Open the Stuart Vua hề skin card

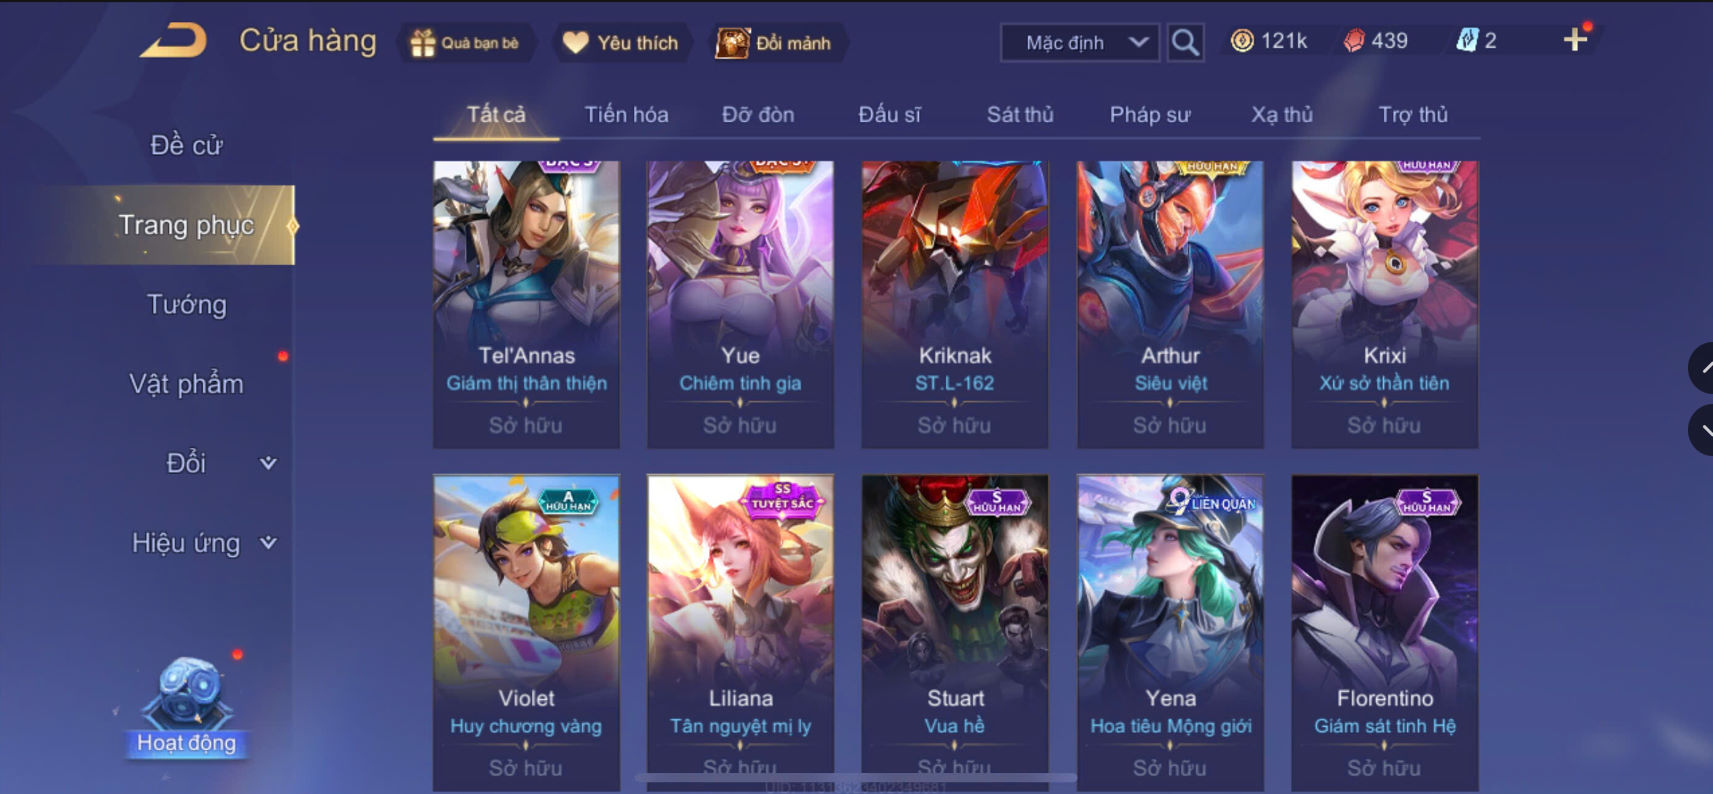tap(955, 633)
